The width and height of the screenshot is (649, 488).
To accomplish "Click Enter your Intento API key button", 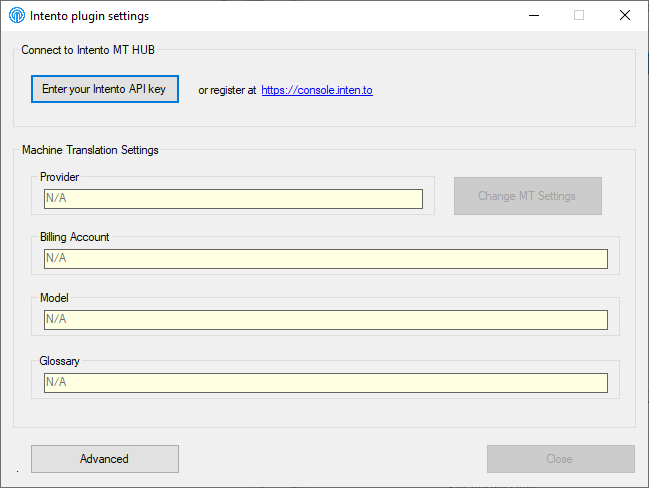I will (105, 89).
